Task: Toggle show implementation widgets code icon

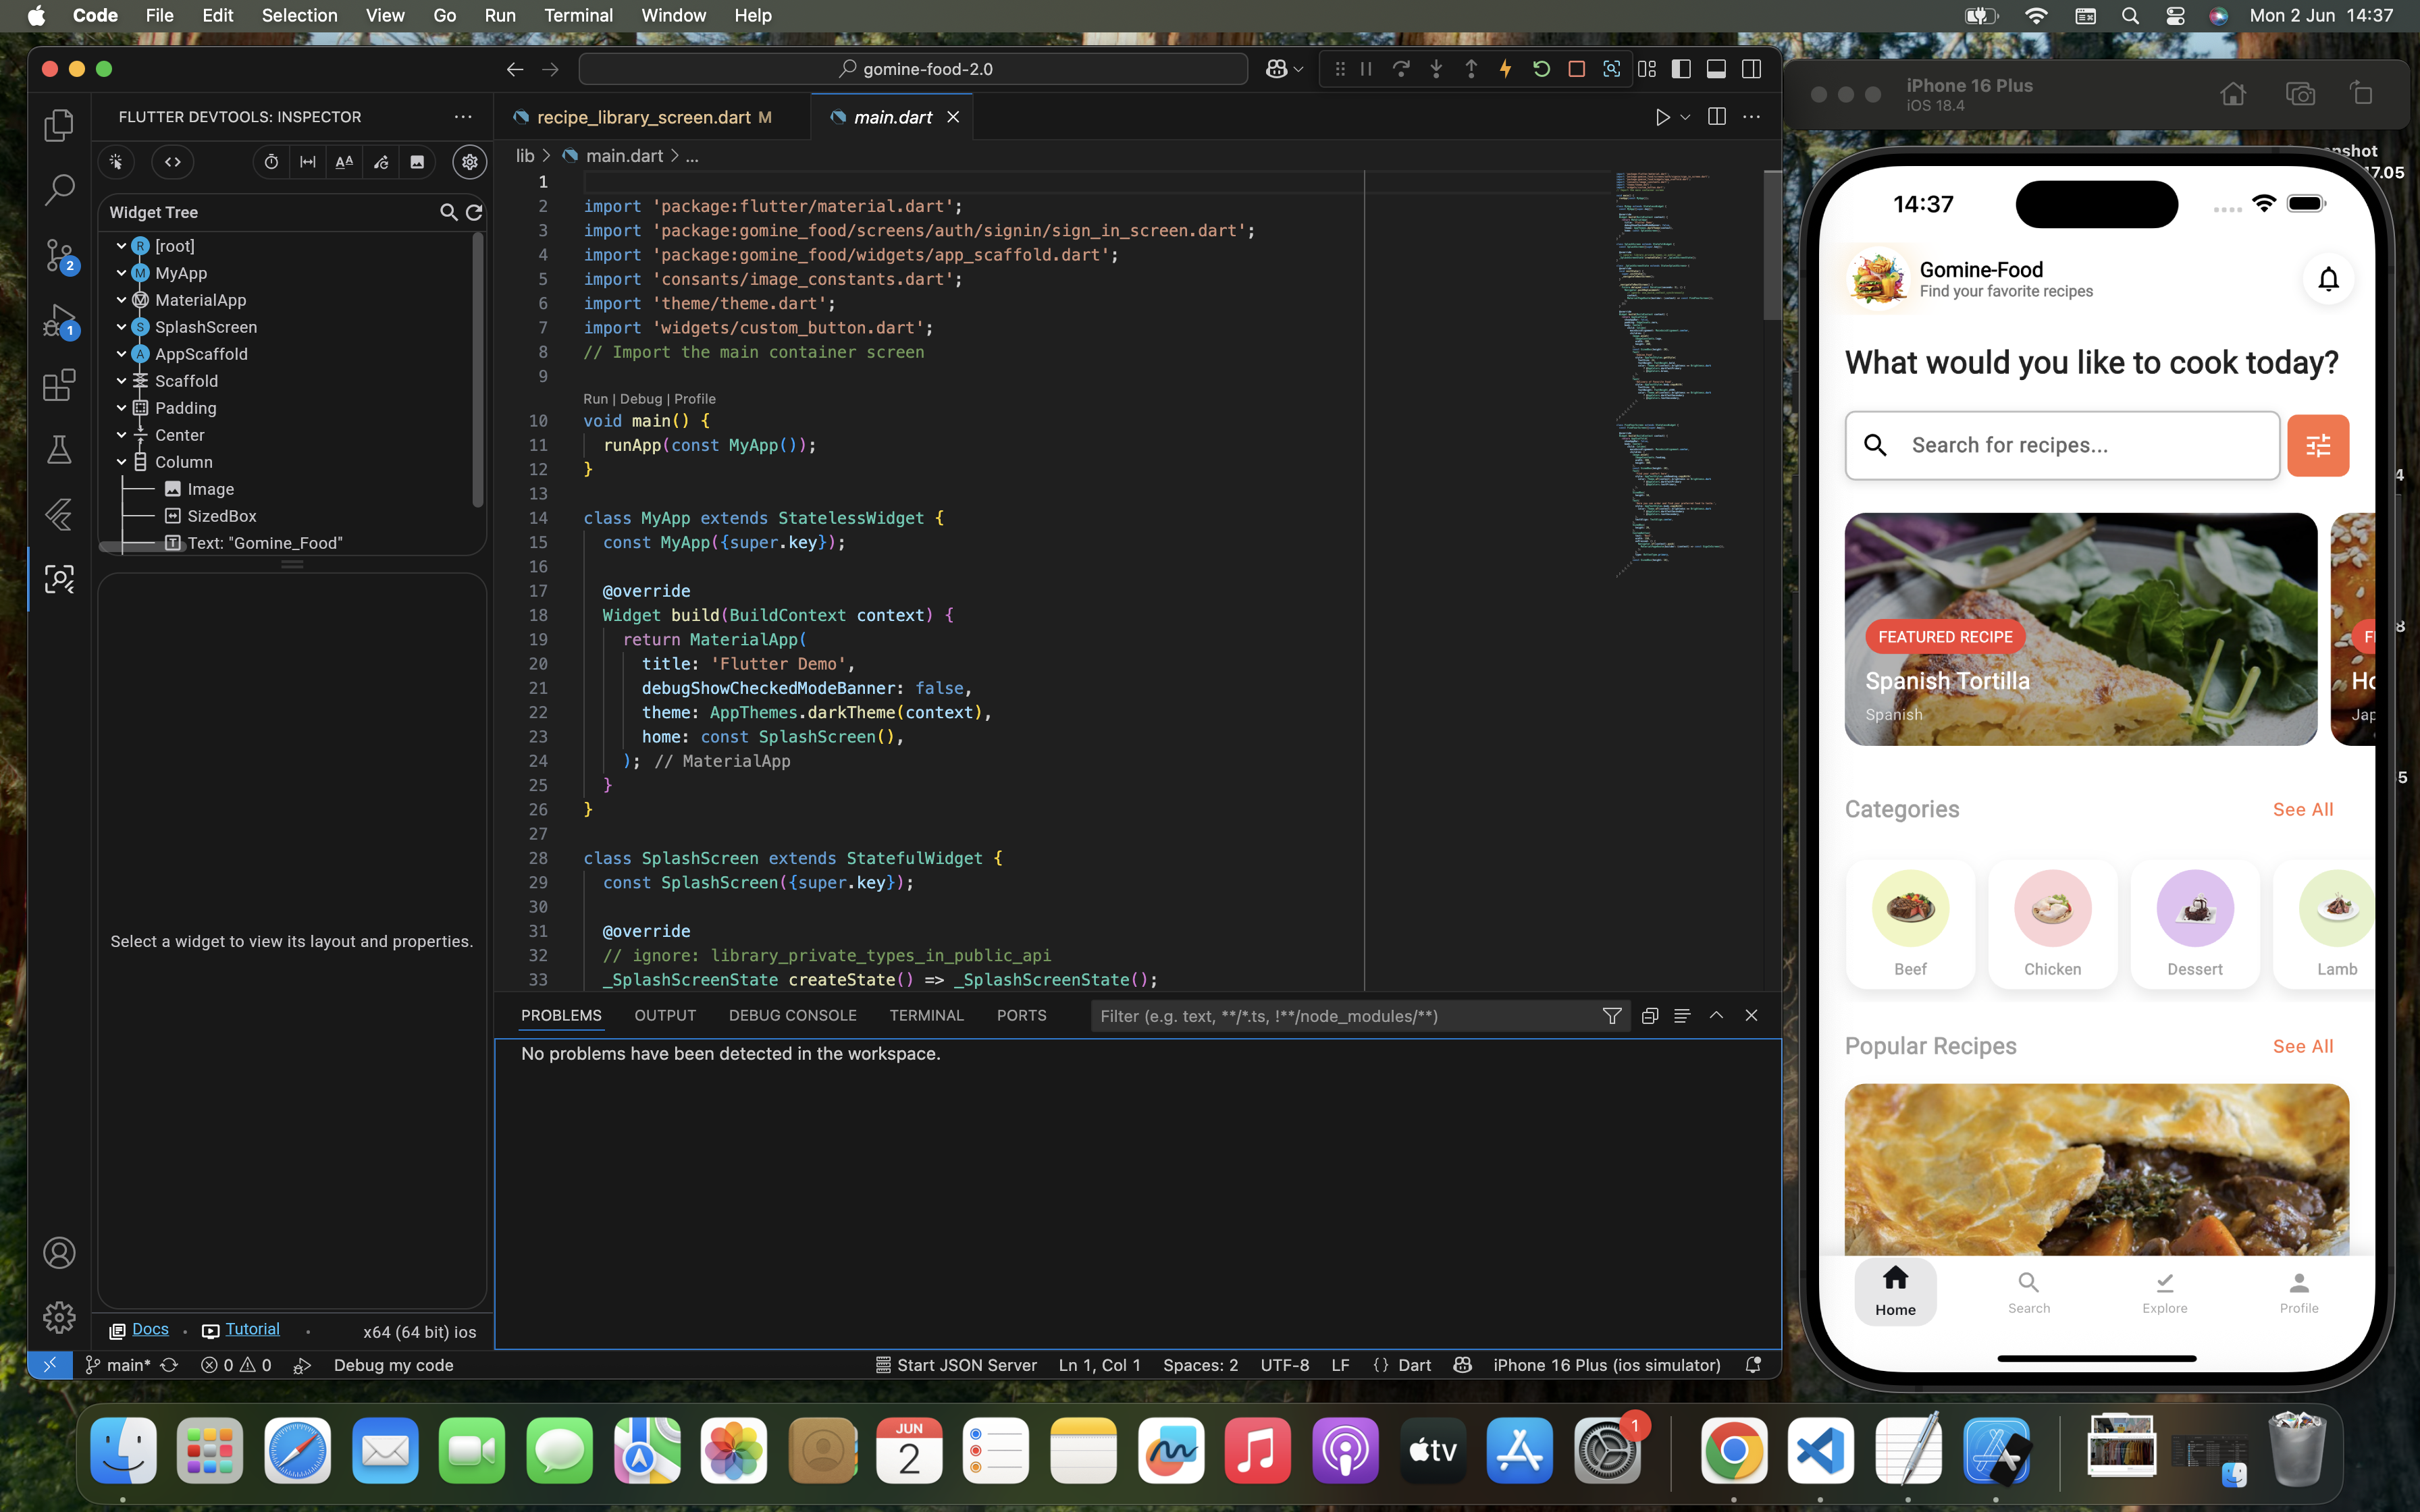Action: click(173, 162)
